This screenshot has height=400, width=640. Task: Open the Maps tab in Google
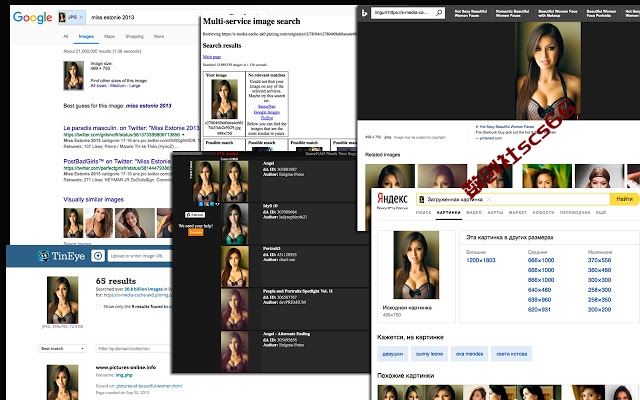point(109,36)
